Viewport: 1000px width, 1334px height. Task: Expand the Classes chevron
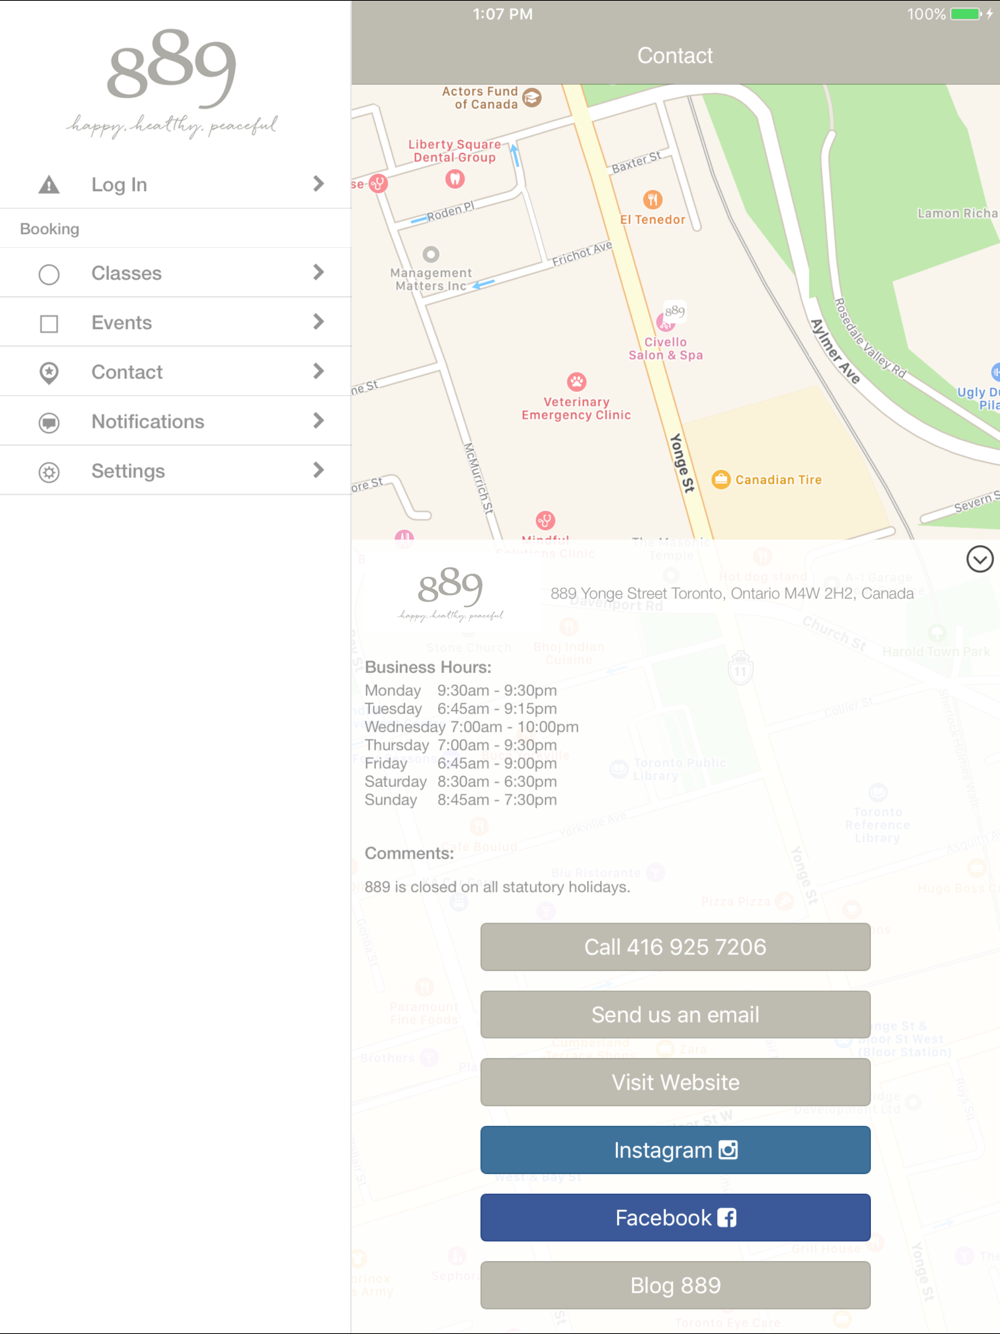[318, 273]
